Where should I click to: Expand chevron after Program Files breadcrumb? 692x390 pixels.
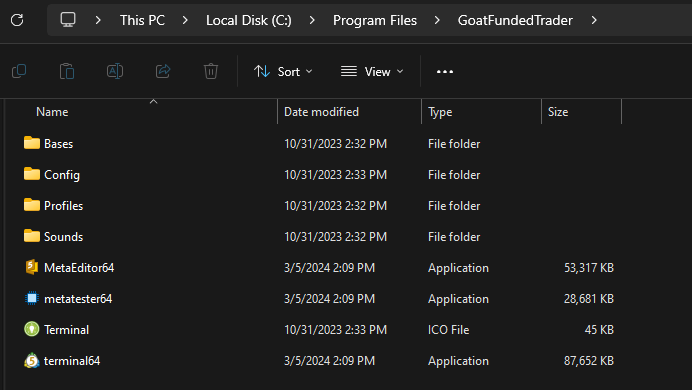[437, 20]
